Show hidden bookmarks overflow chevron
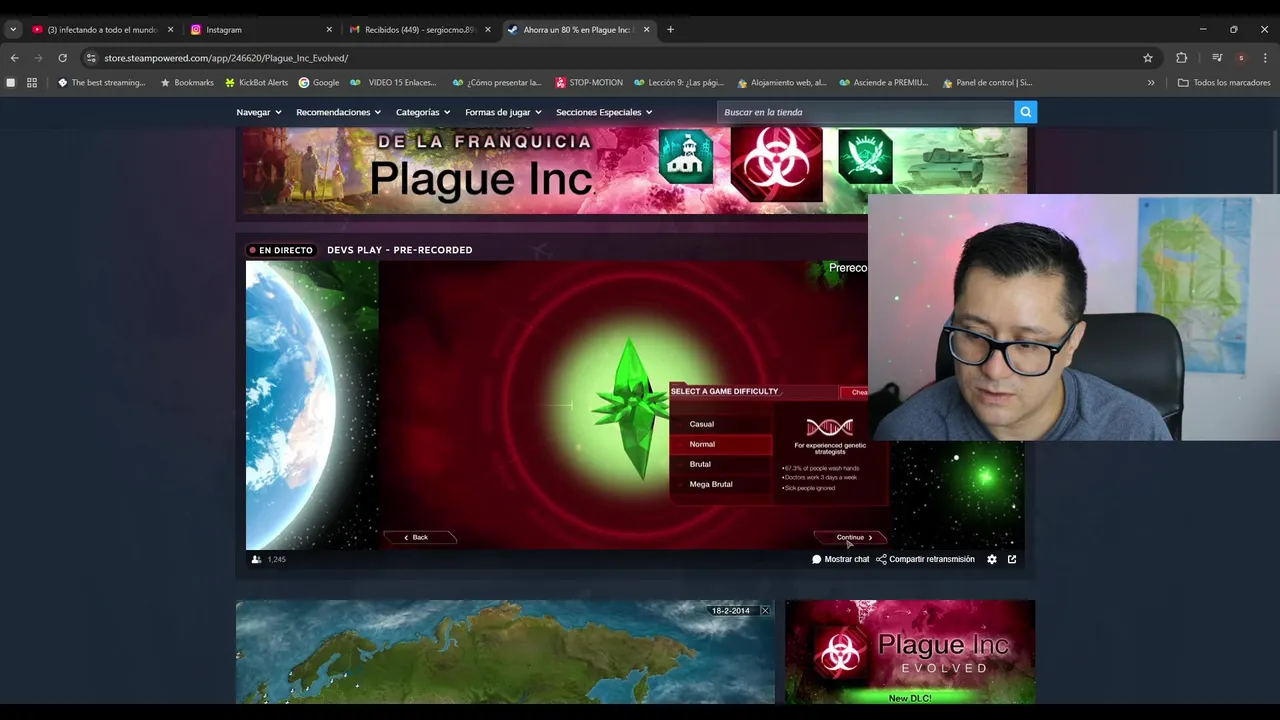Viewport: 1280px width, 720px height. (1151, 83)
